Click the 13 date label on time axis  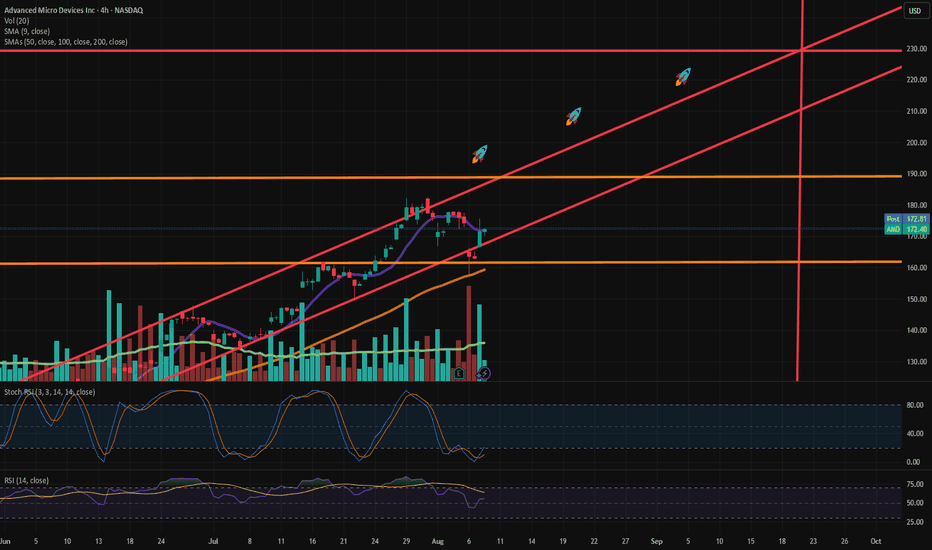point(99,542)
